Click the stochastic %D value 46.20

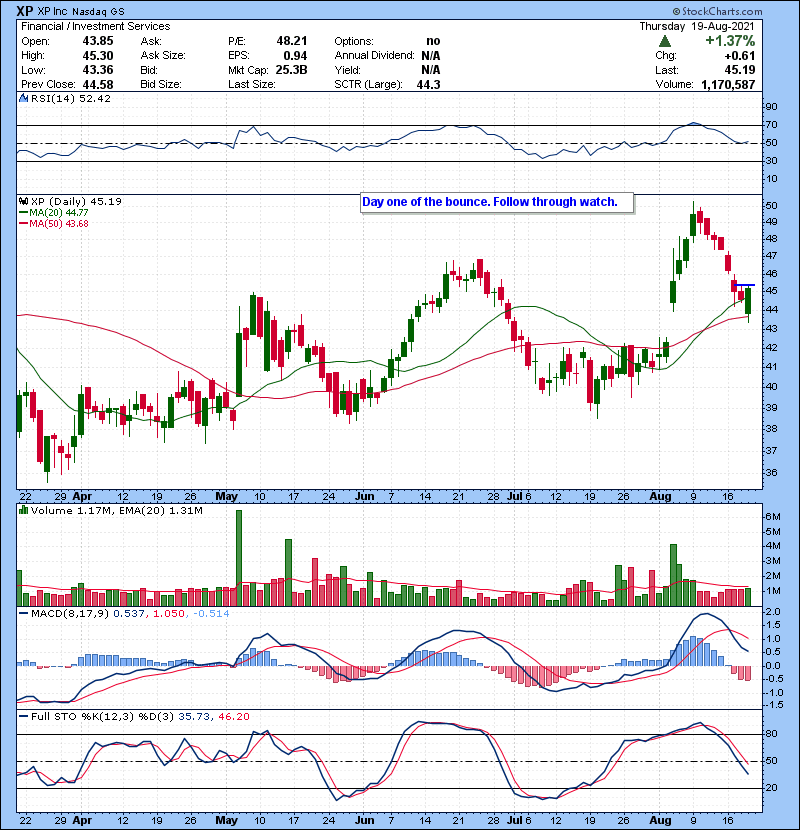pyautogui.click(x=233, y=716)
